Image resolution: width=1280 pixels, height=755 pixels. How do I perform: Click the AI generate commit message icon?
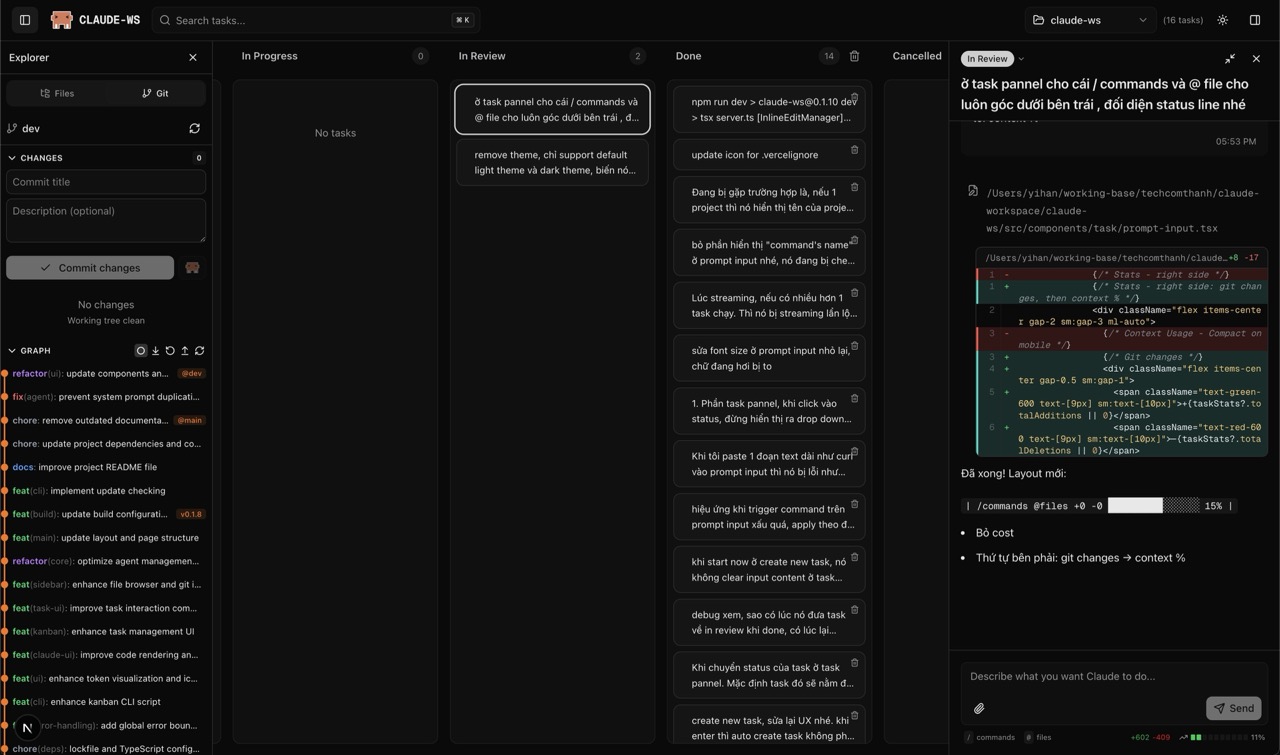pyautogui.click(x=192, y=268)
